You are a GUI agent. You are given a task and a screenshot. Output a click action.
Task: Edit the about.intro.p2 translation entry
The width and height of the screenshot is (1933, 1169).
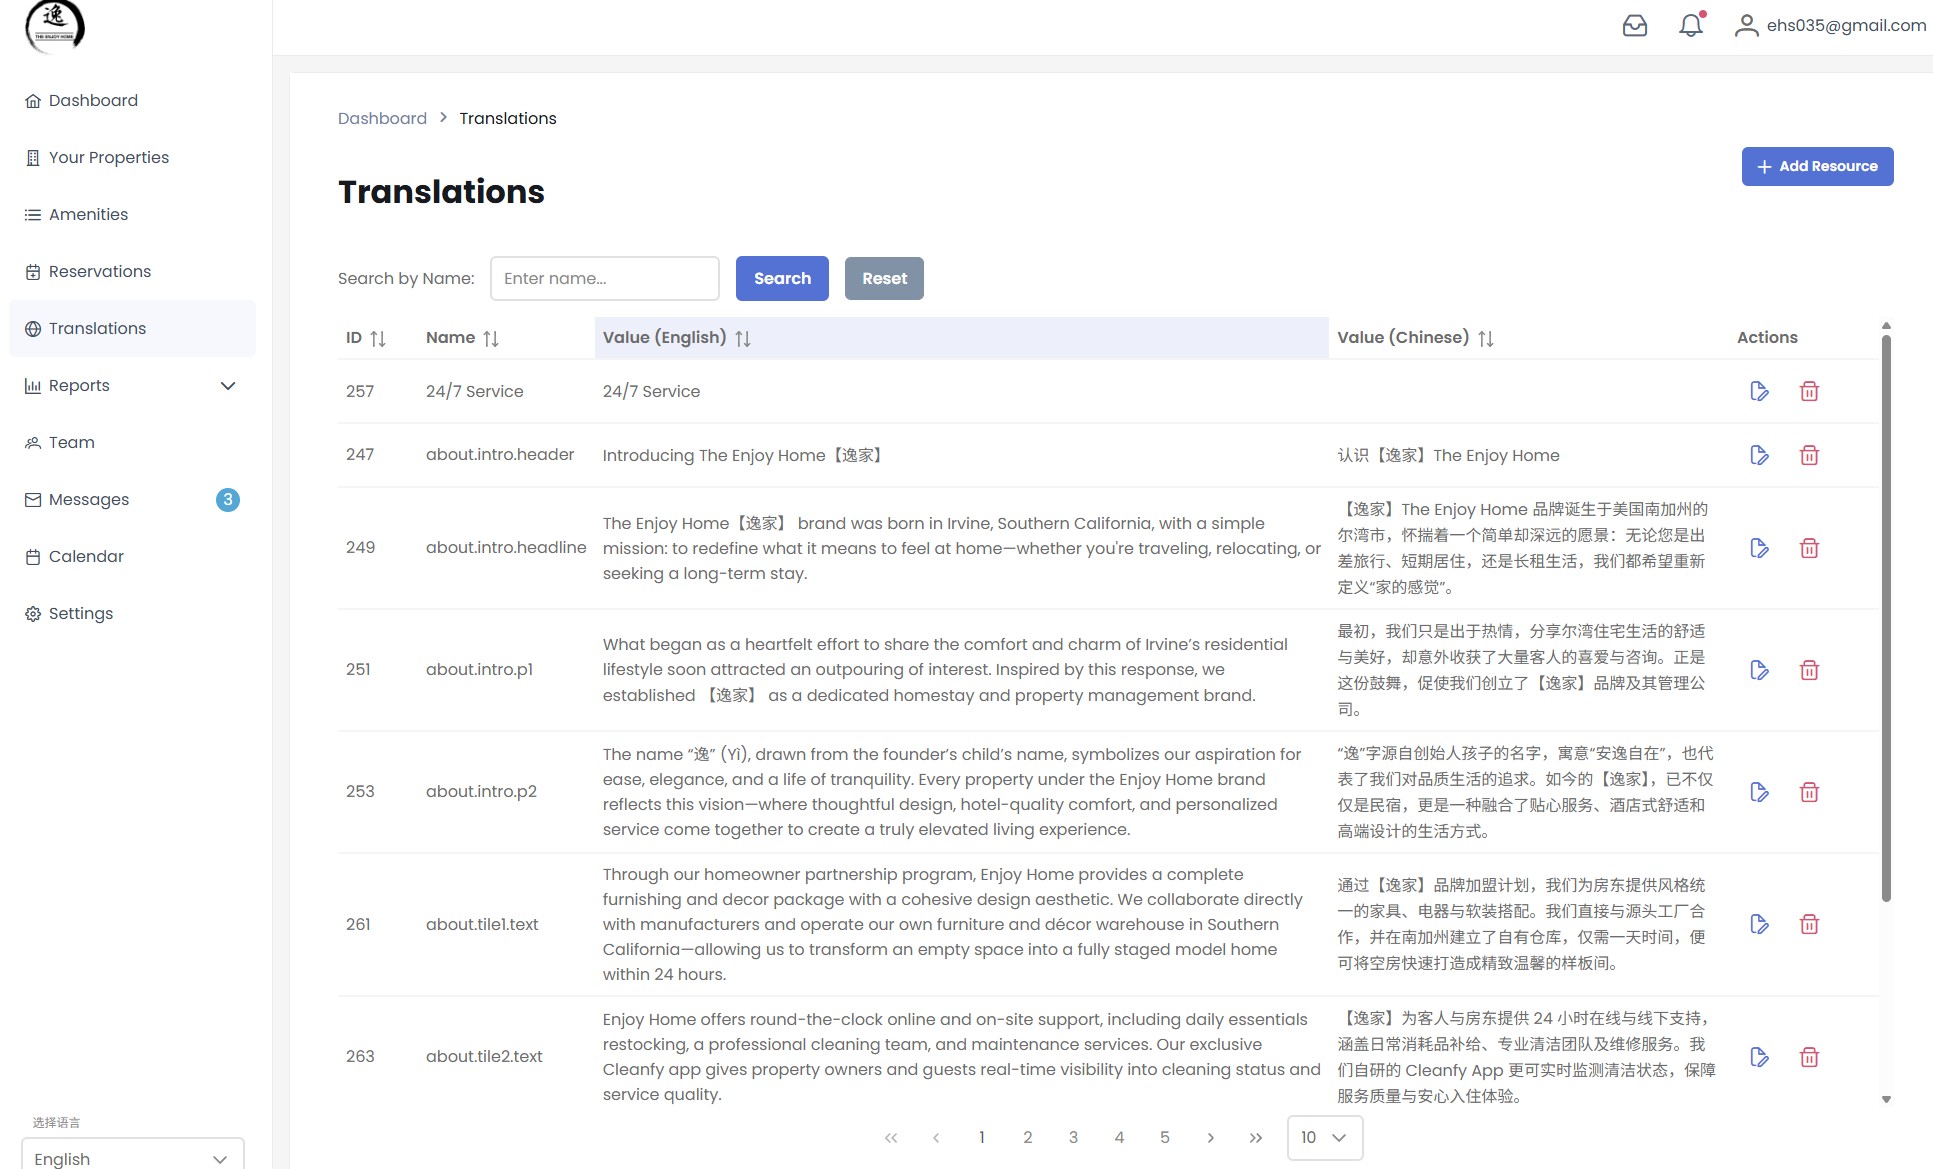[x=1759, y=792]
